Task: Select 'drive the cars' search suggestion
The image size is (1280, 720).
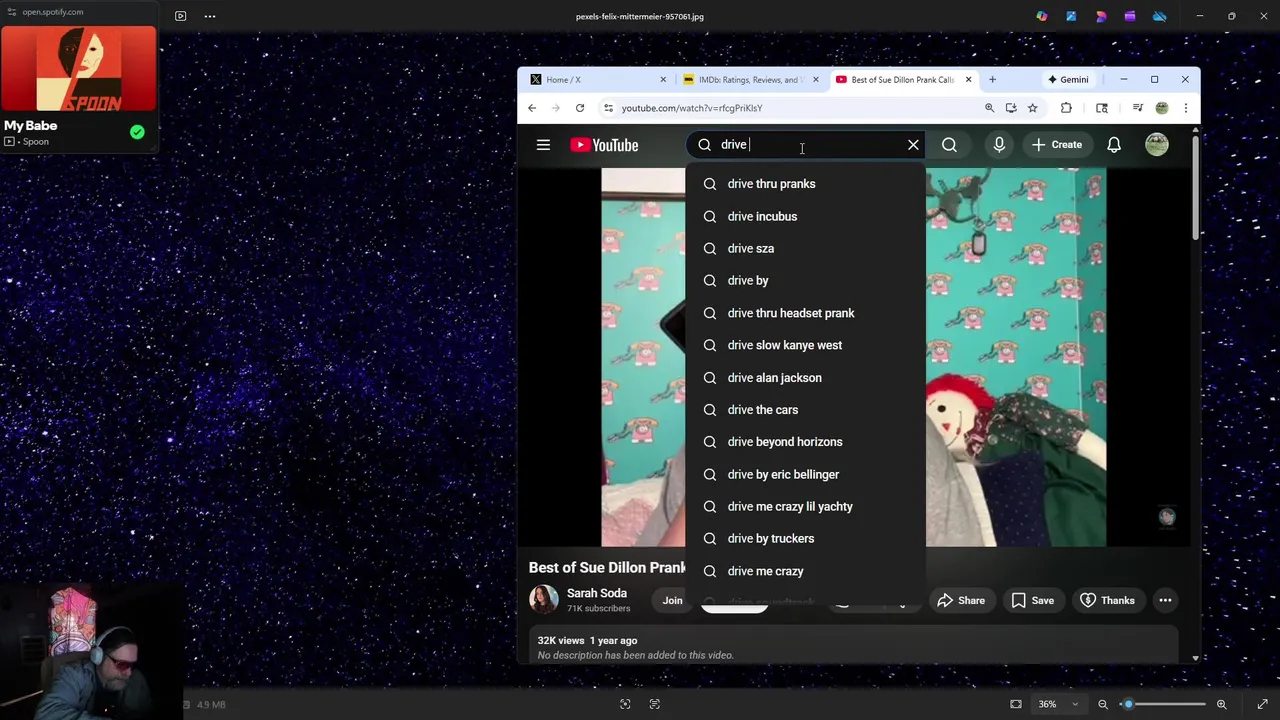Action: [806, 410]
